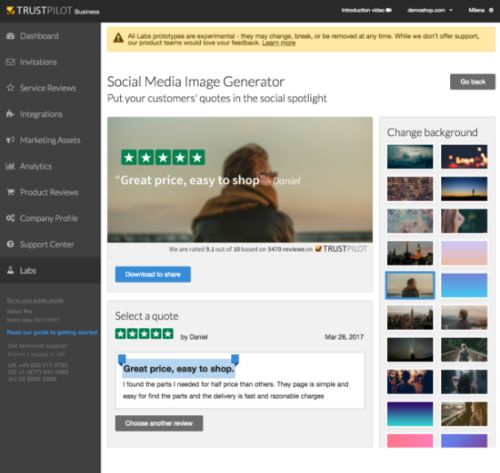This screenshot has width=500, height=473.
Task: Choose the blue gradient background
Action: 464,285
